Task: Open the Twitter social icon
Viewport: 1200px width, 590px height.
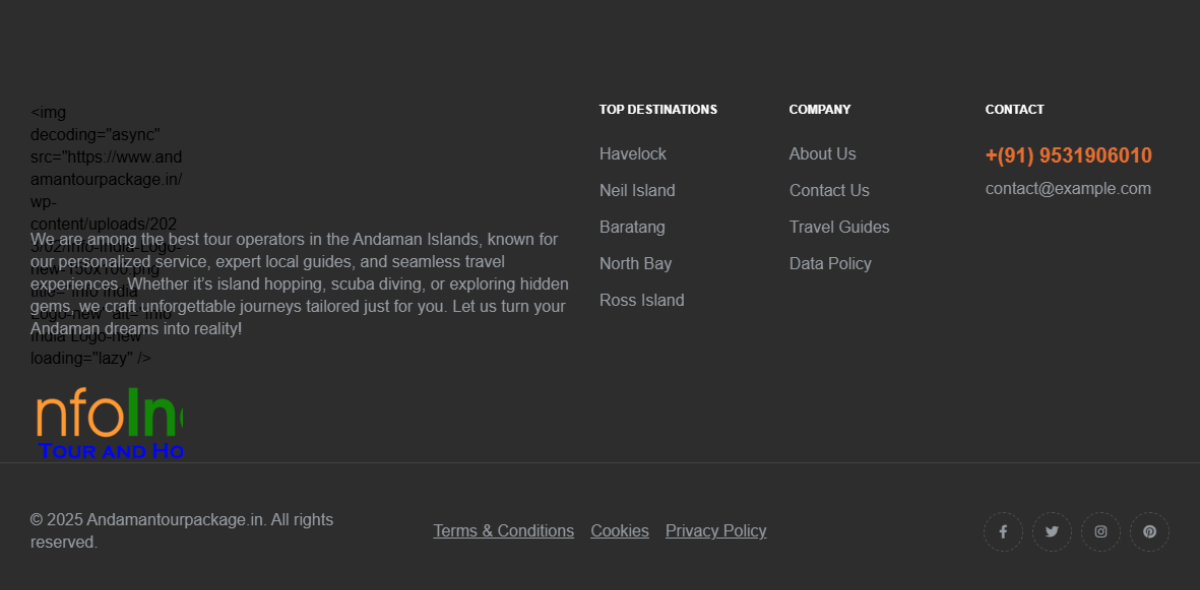Action: point(1052,532)
